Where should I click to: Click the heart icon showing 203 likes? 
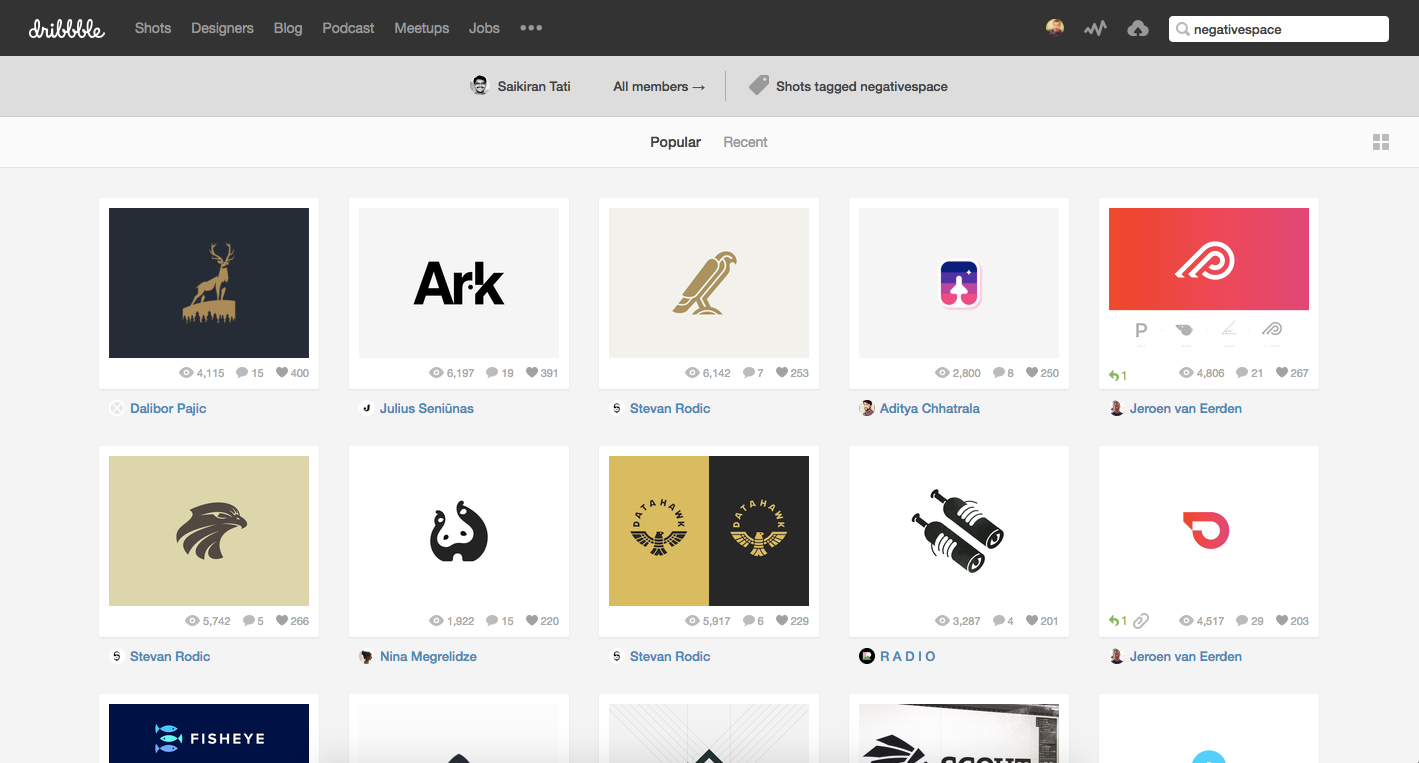click(1281, 621)
